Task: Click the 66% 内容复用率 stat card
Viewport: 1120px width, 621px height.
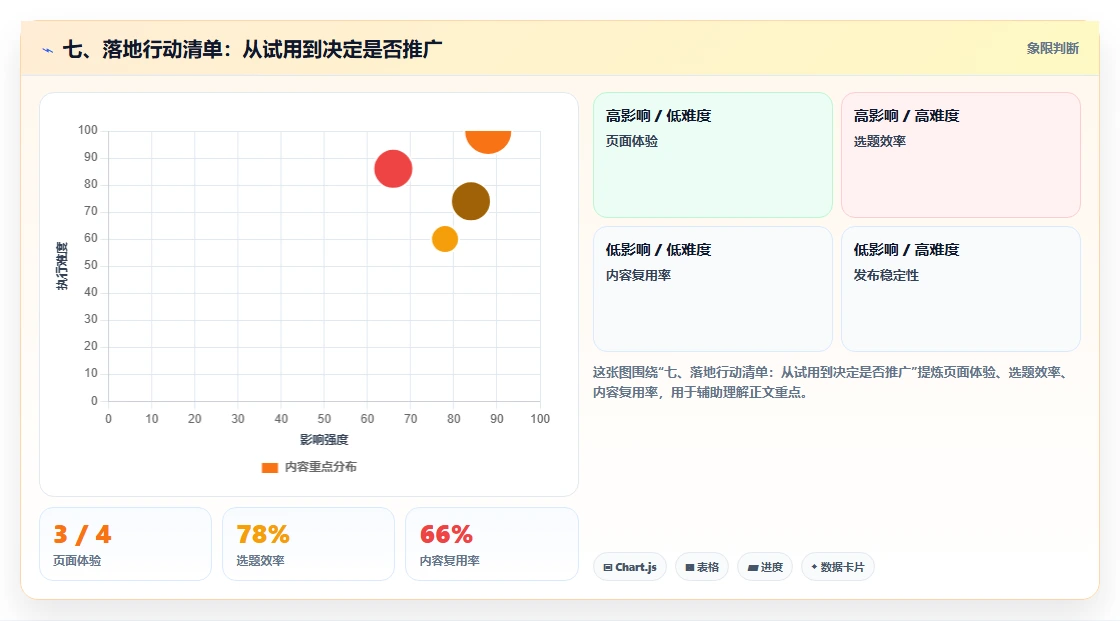Action: (x=491, y=544)
